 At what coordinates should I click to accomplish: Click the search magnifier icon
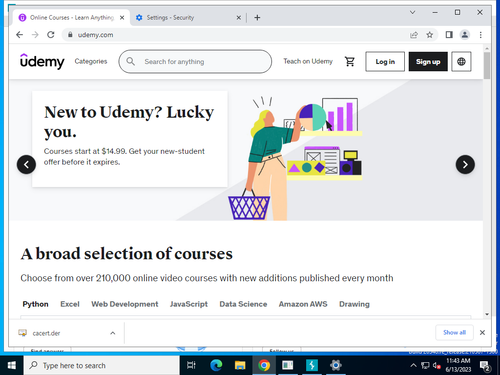pos(131,61)
